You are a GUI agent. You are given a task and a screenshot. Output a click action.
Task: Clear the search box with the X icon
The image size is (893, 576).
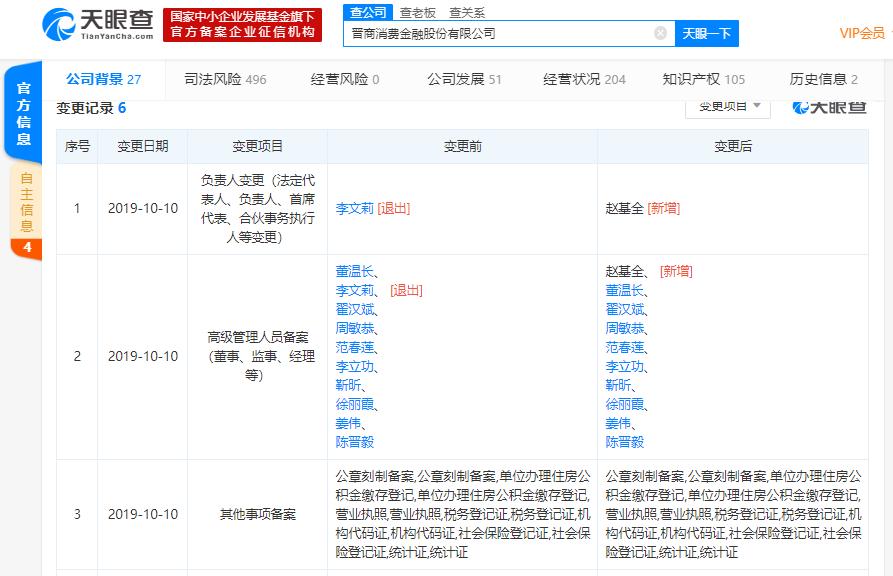(x=660, y=33)
